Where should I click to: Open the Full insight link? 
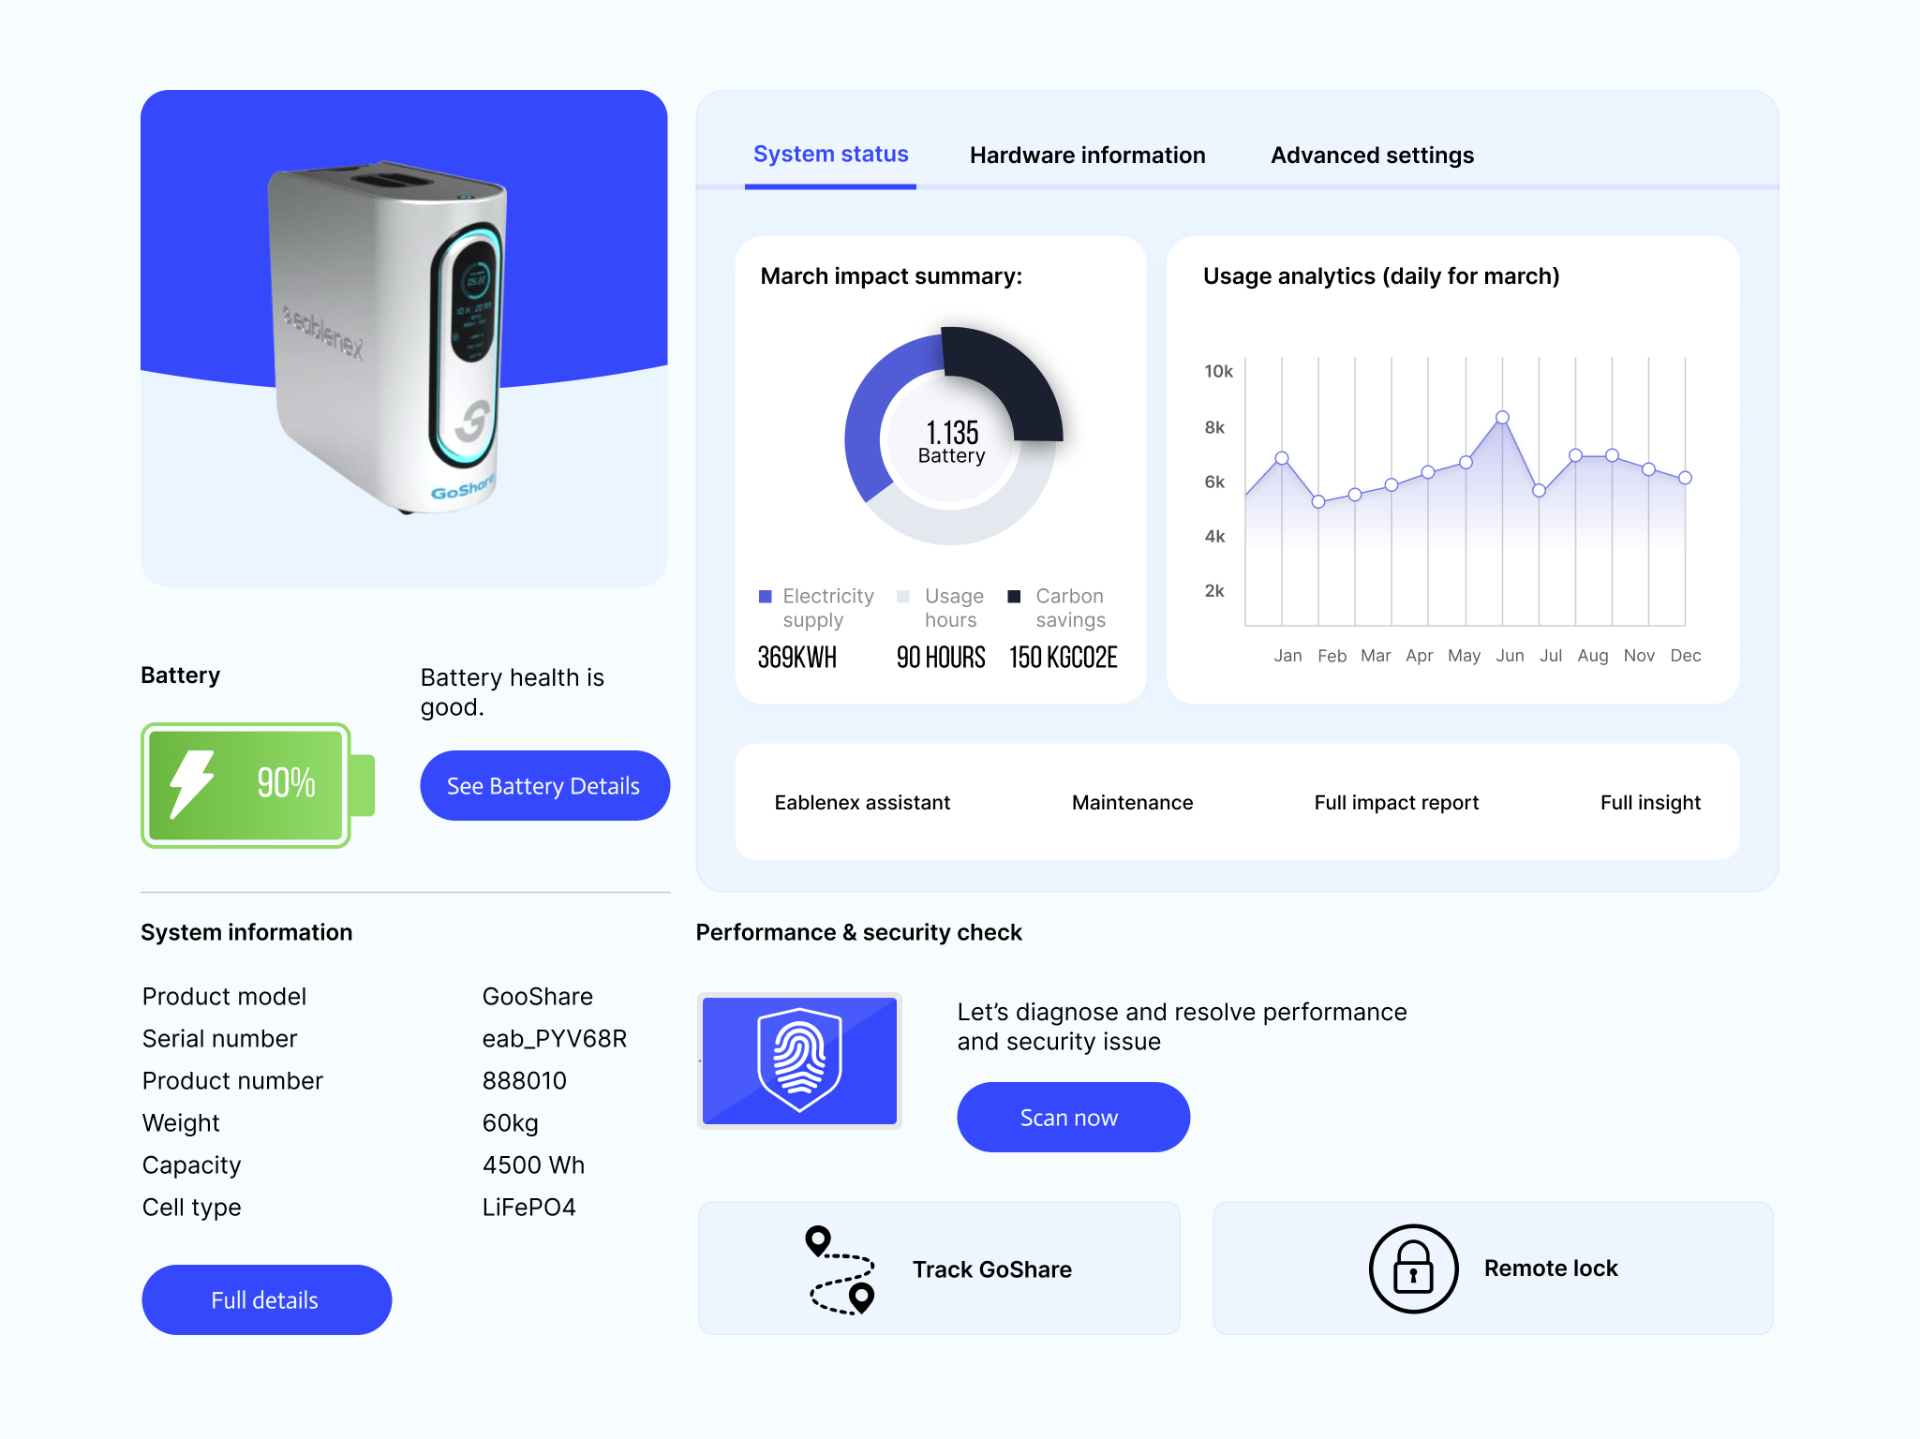coord(1649,802)
